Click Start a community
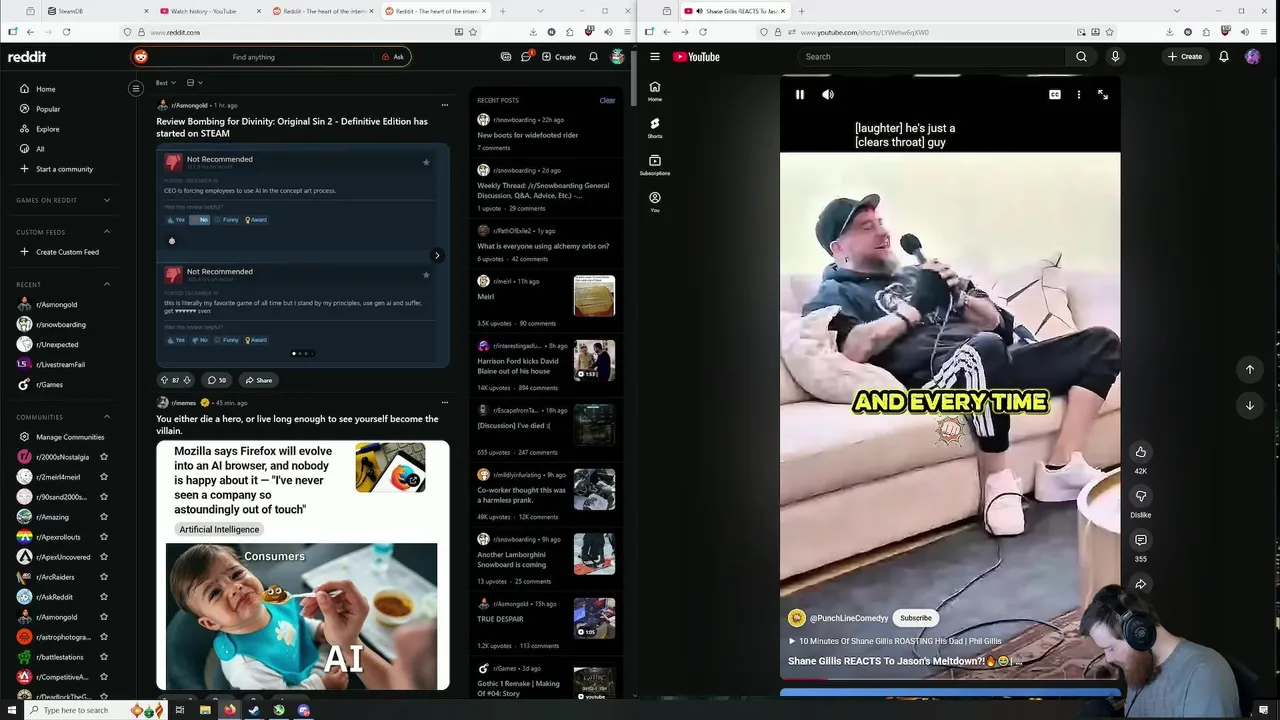 point(64,169)
